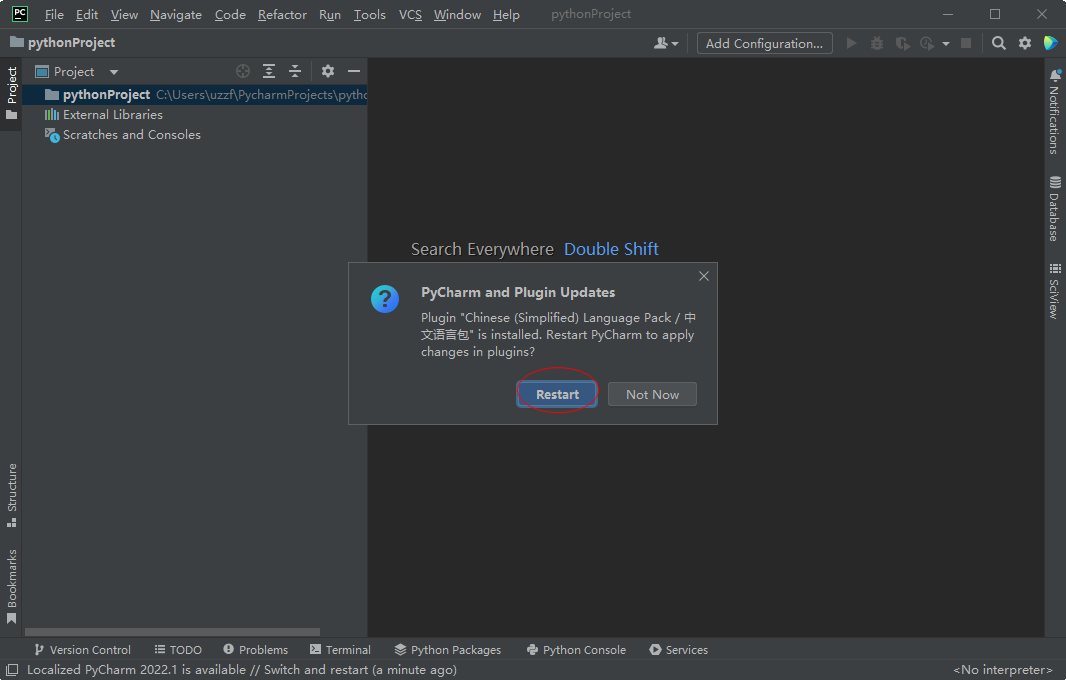
Task: Choose Not Now in the update dialog
Action: coord(652,394)
